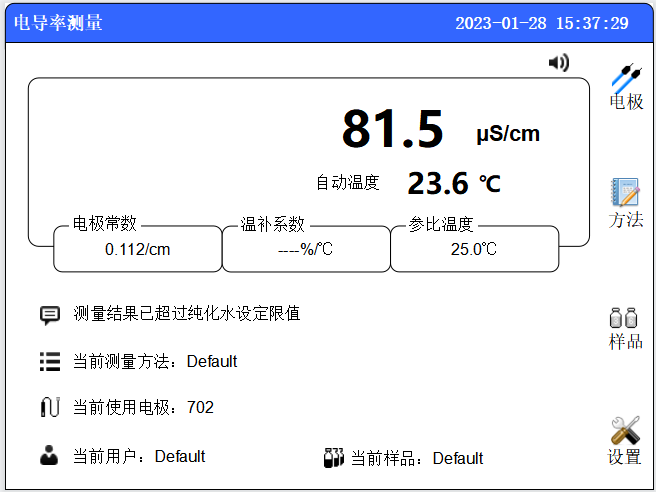Click the 当前样品：Default text
The image size is (656, 492).
pyautogui.click(x=417, y=458)
